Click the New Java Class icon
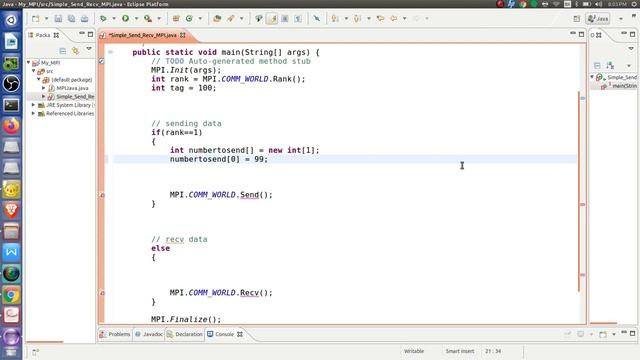Image resolution: width=640 pixels, height=360 pixels. coord(189,18)
